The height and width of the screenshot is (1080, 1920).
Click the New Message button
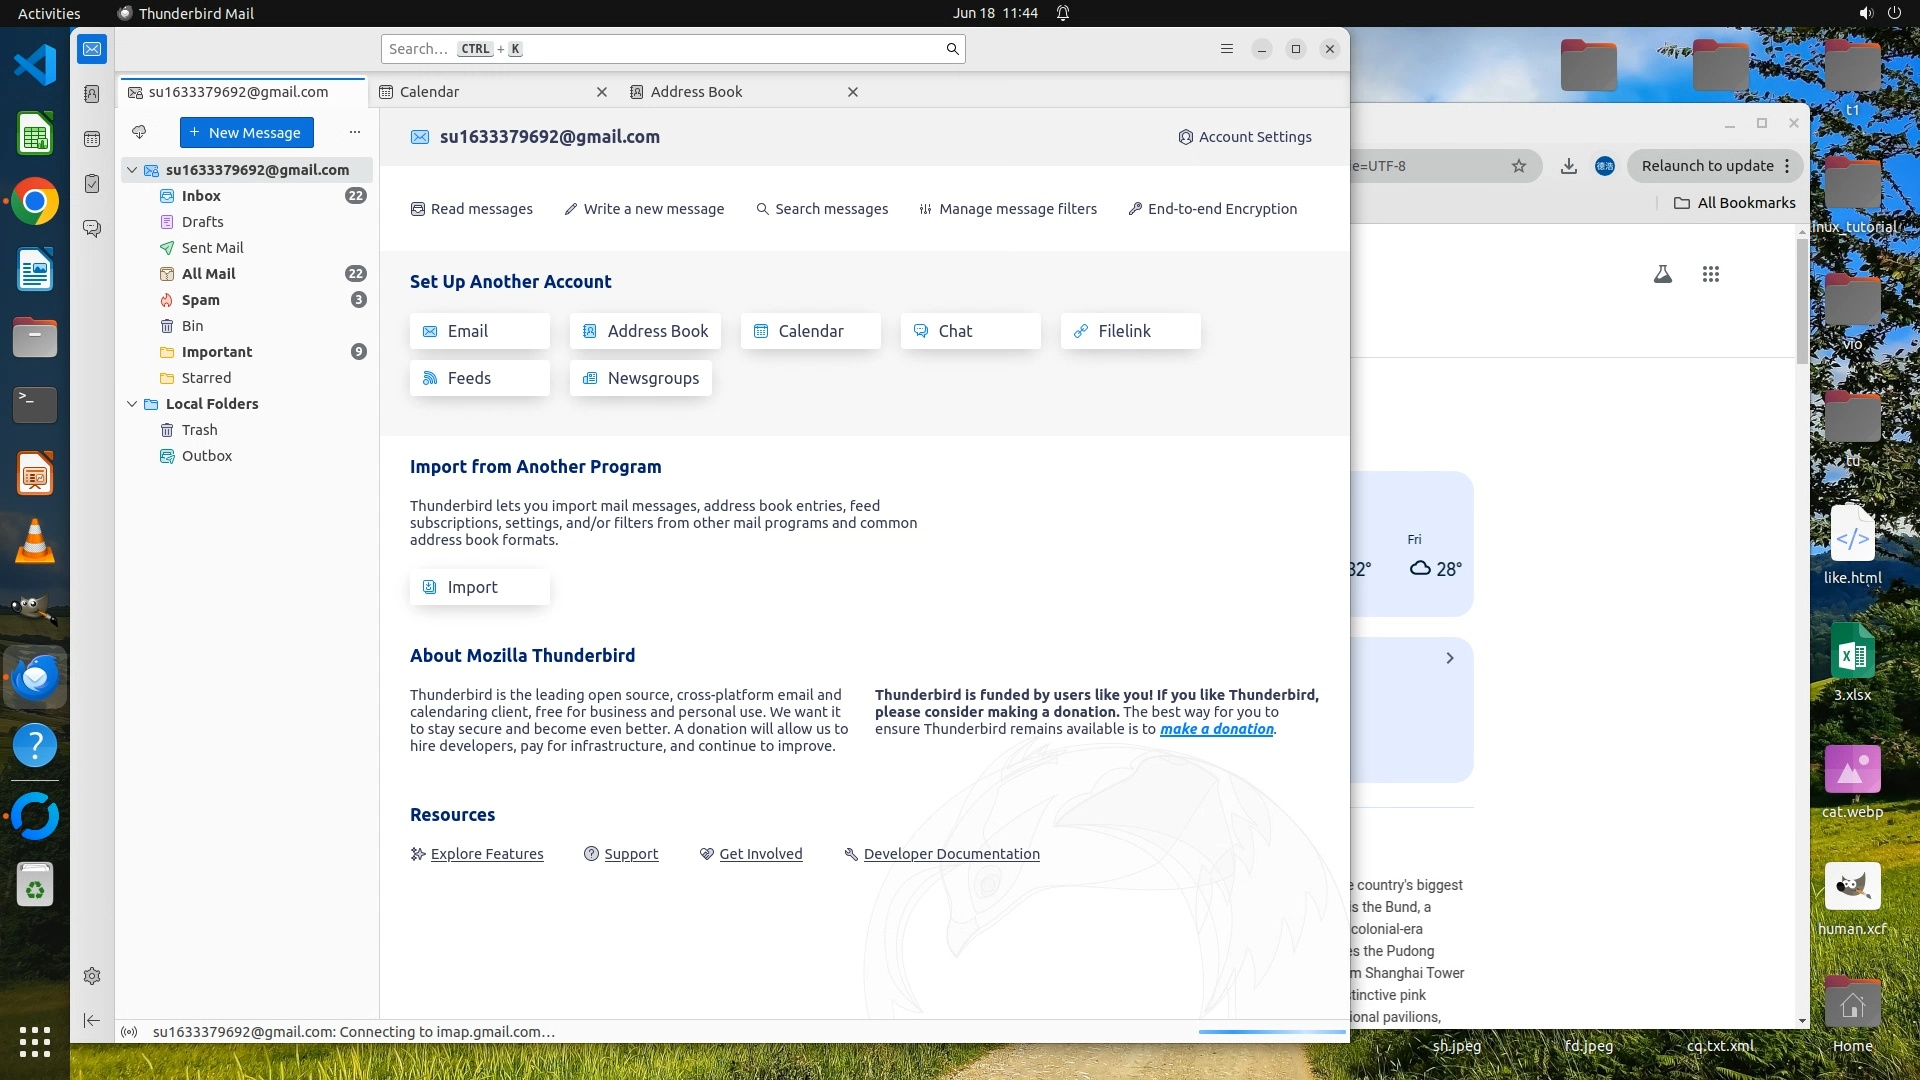tap(246, 132)
